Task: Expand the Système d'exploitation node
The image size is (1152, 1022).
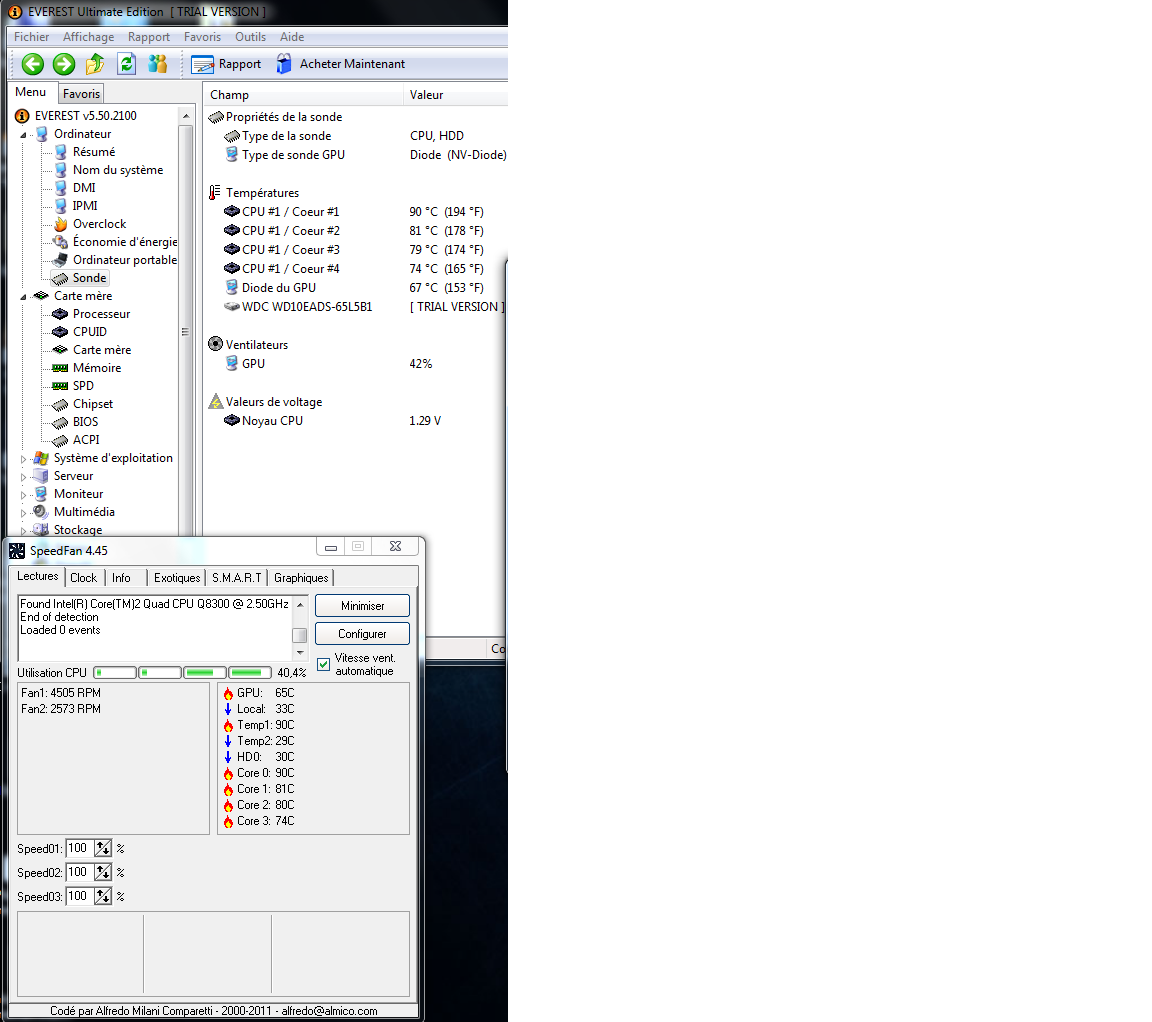Action: point(23,458)
